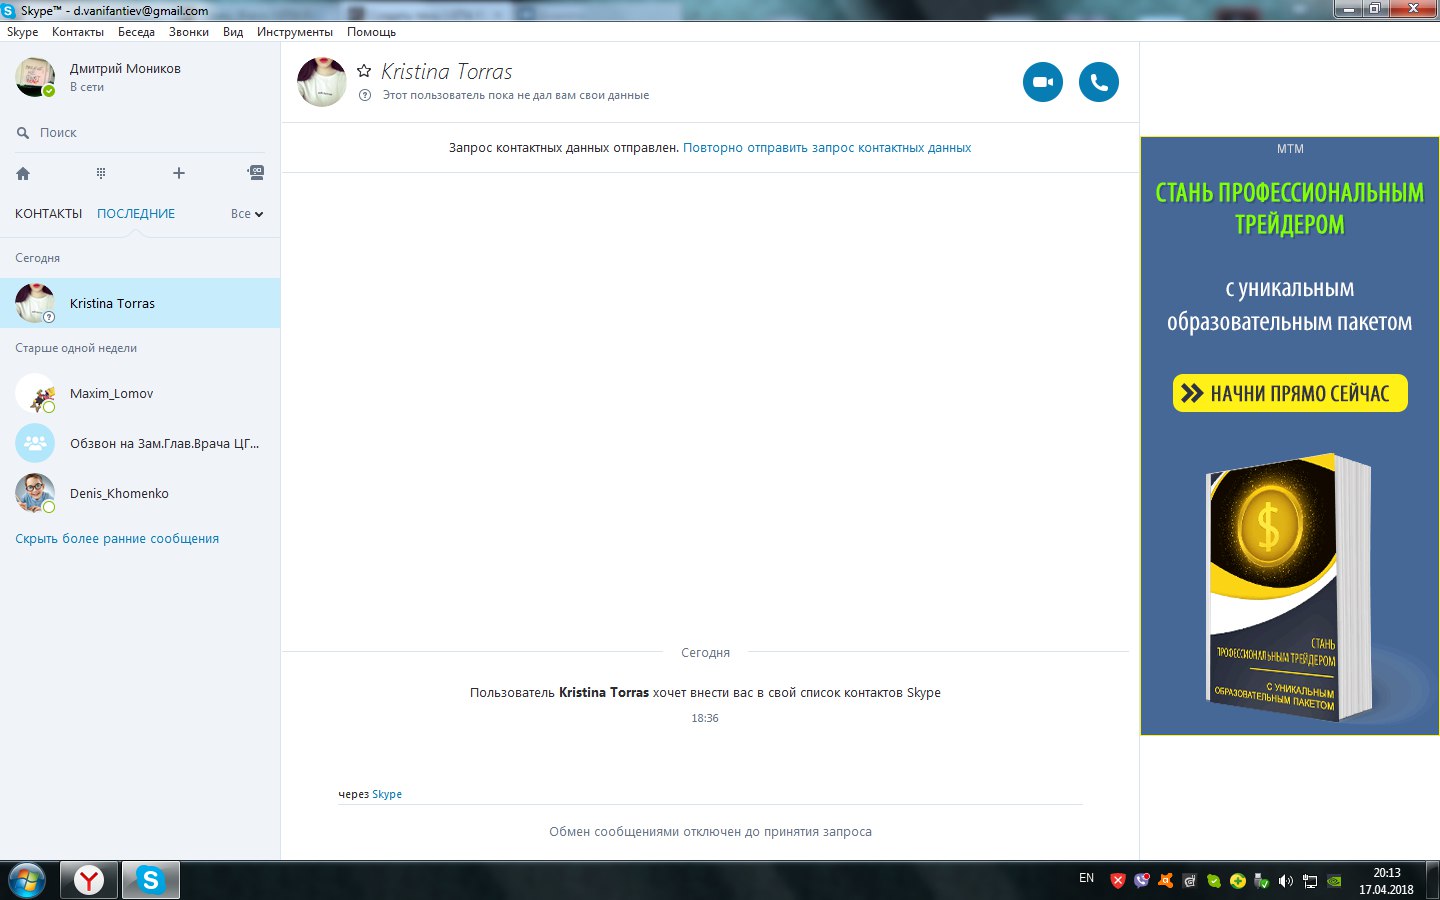Open the bots icon in sidebar
Viewport: 1440px width, 900px height.
256,173
